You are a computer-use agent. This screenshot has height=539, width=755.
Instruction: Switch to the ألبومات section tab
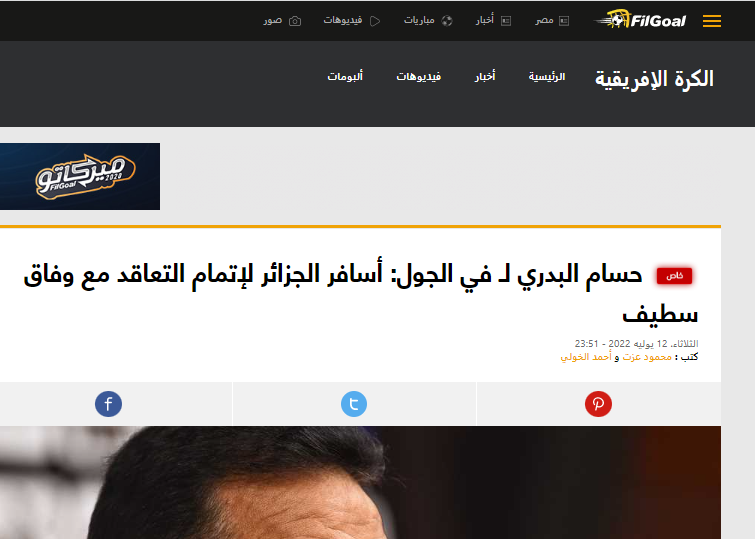[x=345, y=77]
